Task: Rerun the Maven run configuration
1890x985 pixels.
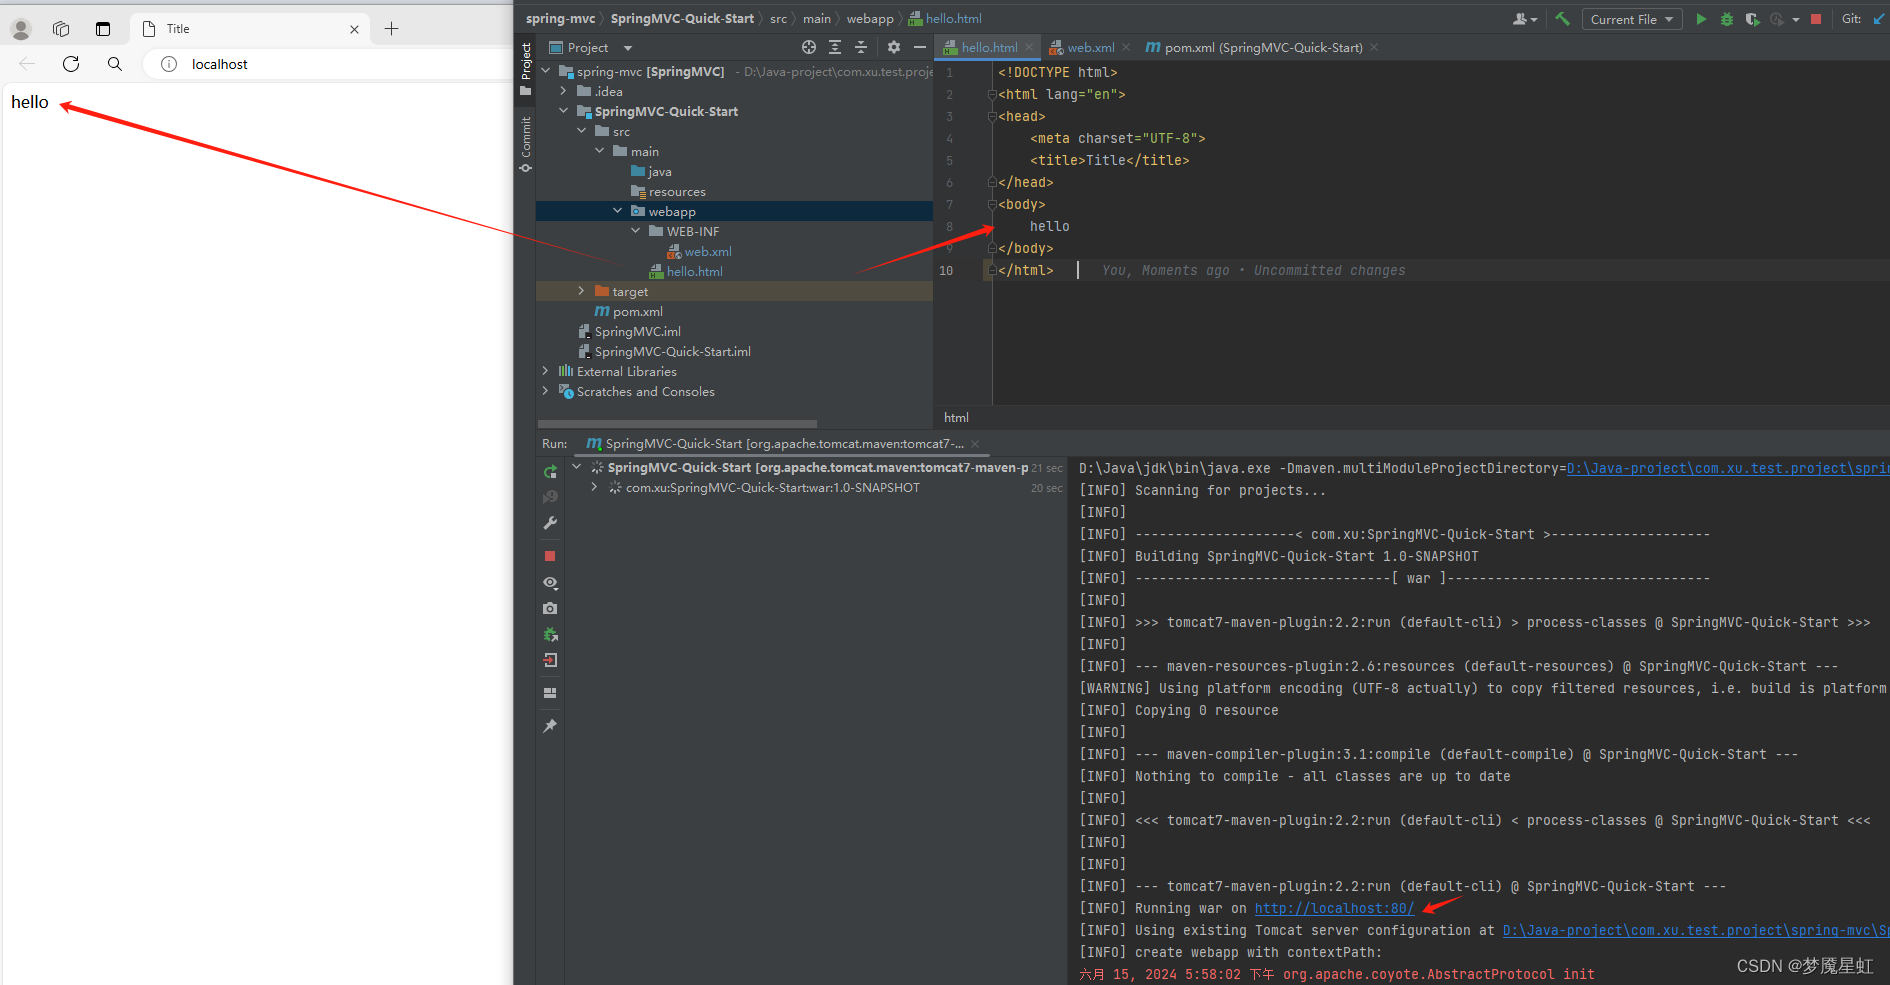Action: coord(550,471)
